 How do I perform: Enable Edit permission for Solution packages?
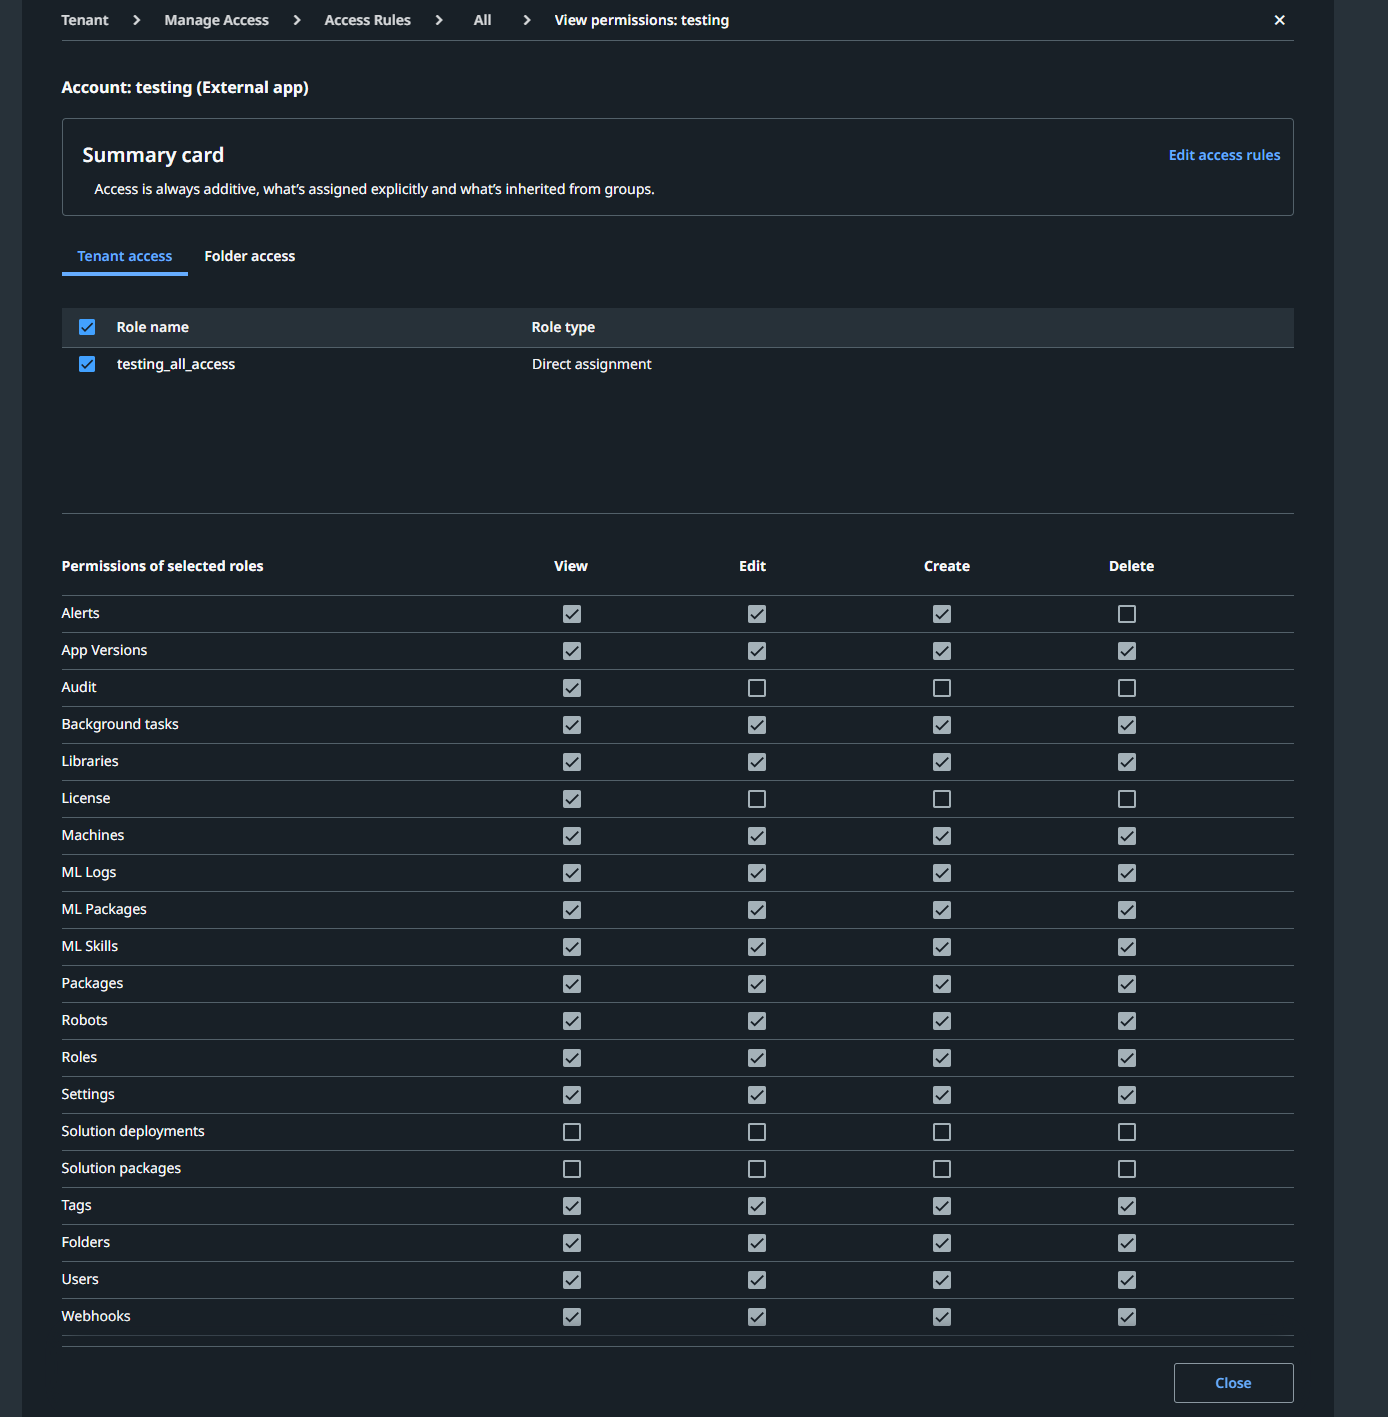(x=756, y=1168)
